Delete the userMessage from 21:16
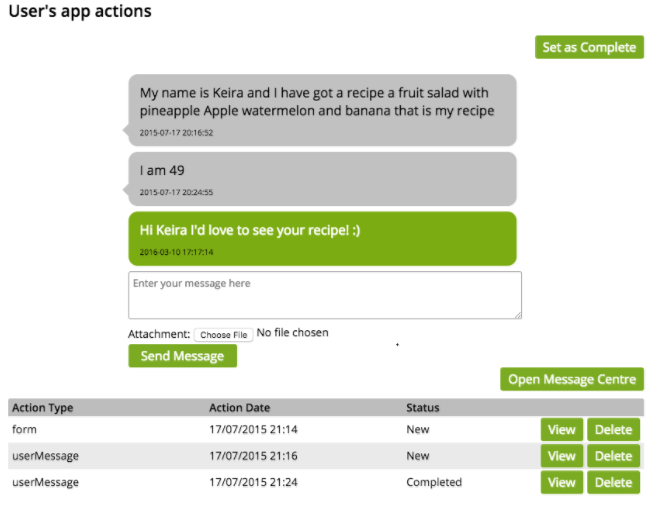Viewport: 663px width, 509px height. 613,456
